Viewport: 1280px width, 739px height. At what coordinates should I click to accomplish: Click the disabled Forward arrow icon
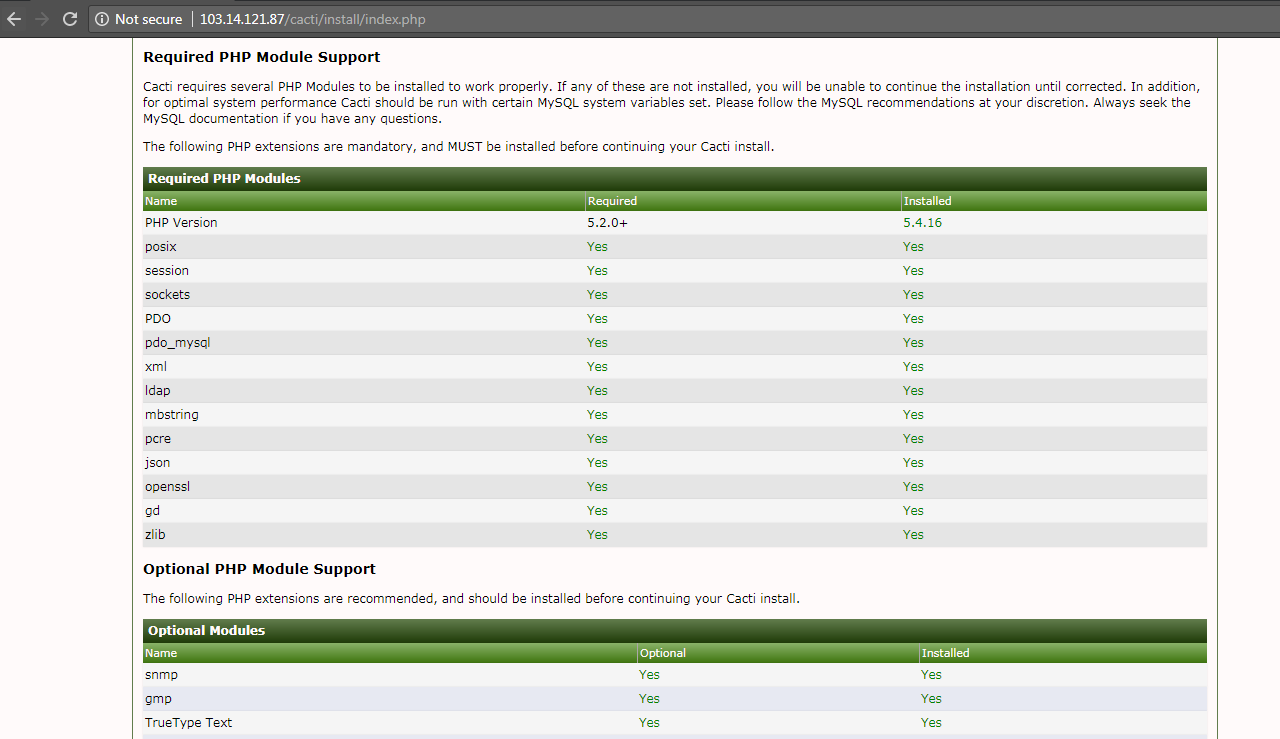tap(41, 18)
